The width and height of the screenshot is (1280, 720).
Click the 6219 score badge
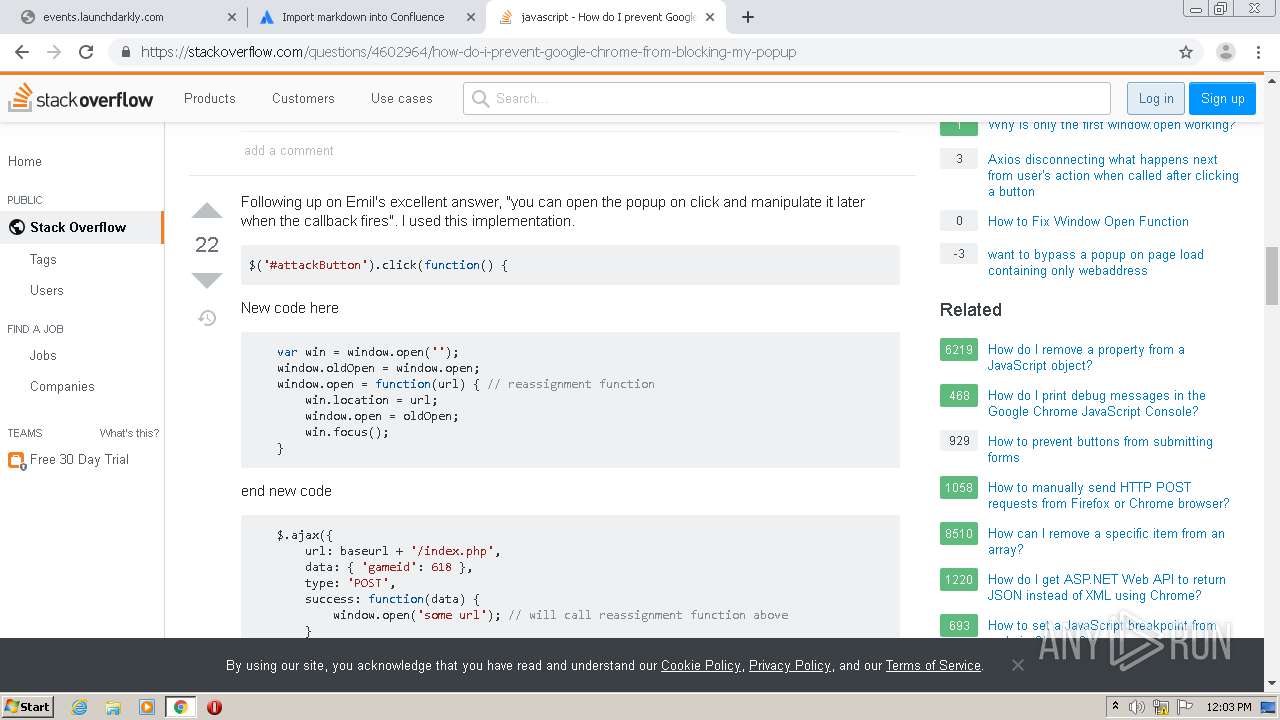(x=959, y=350)
